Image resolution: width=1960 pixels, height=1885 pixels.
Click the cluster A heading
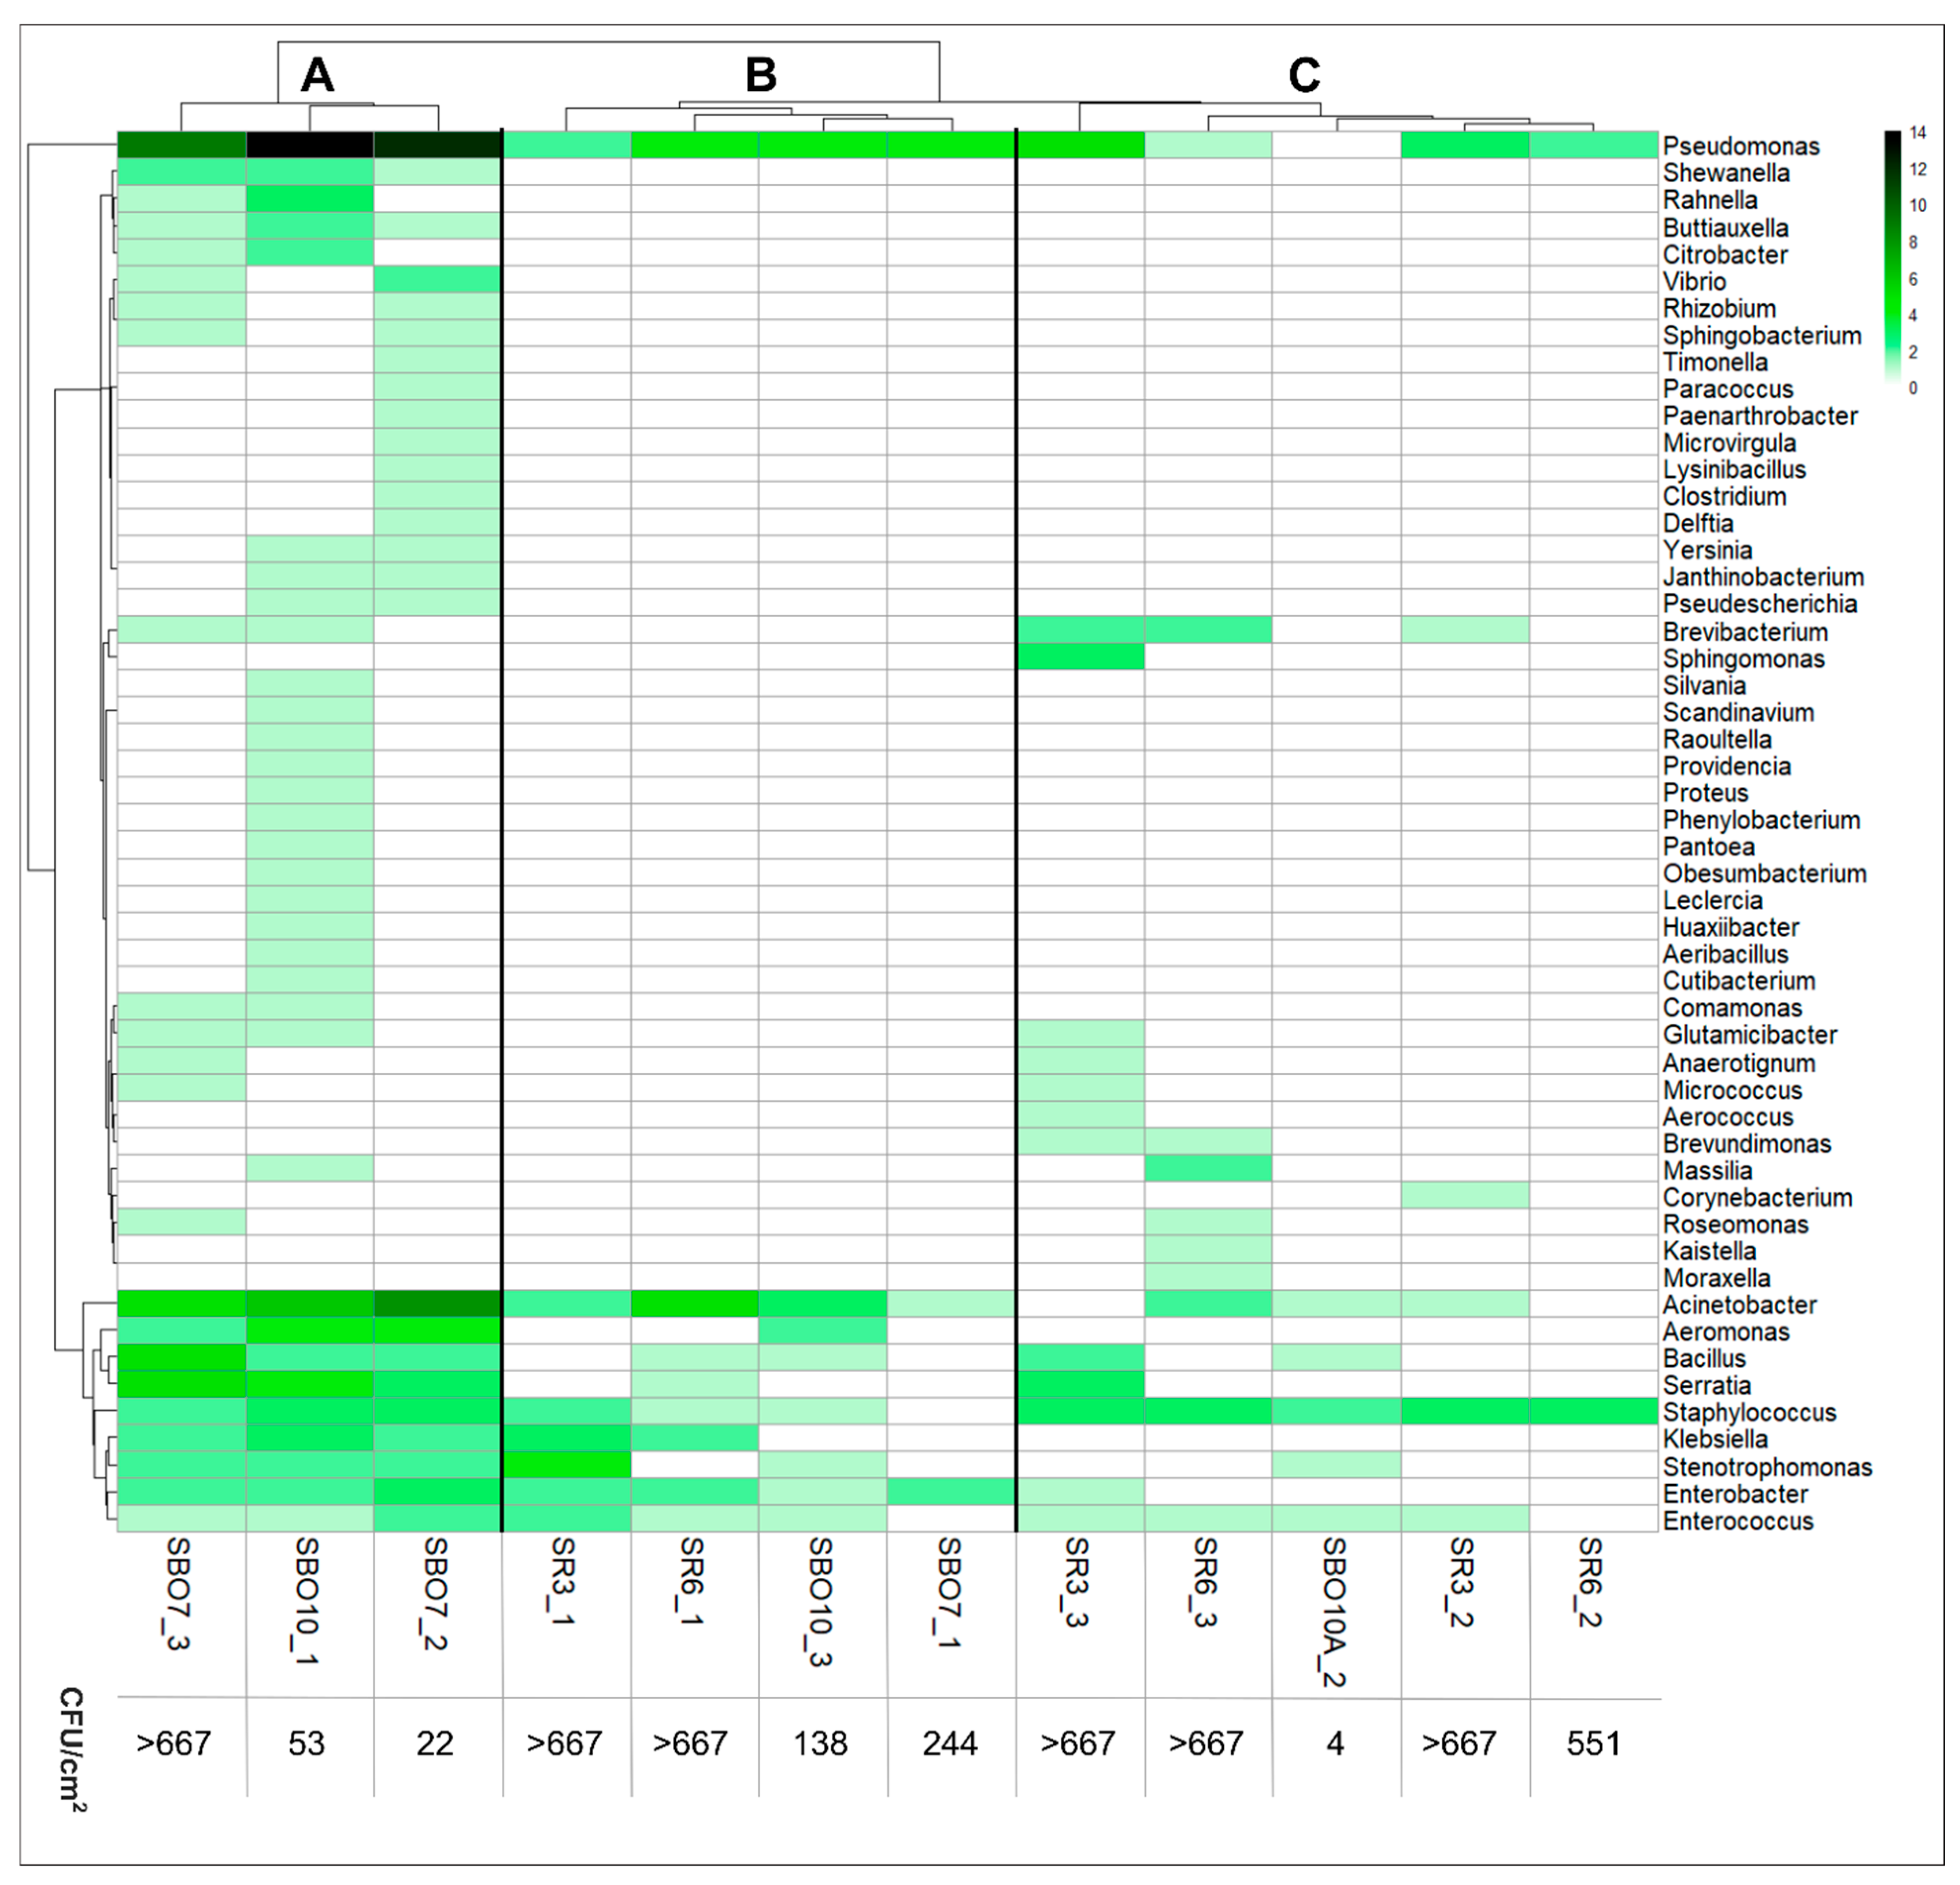point(317,75)
